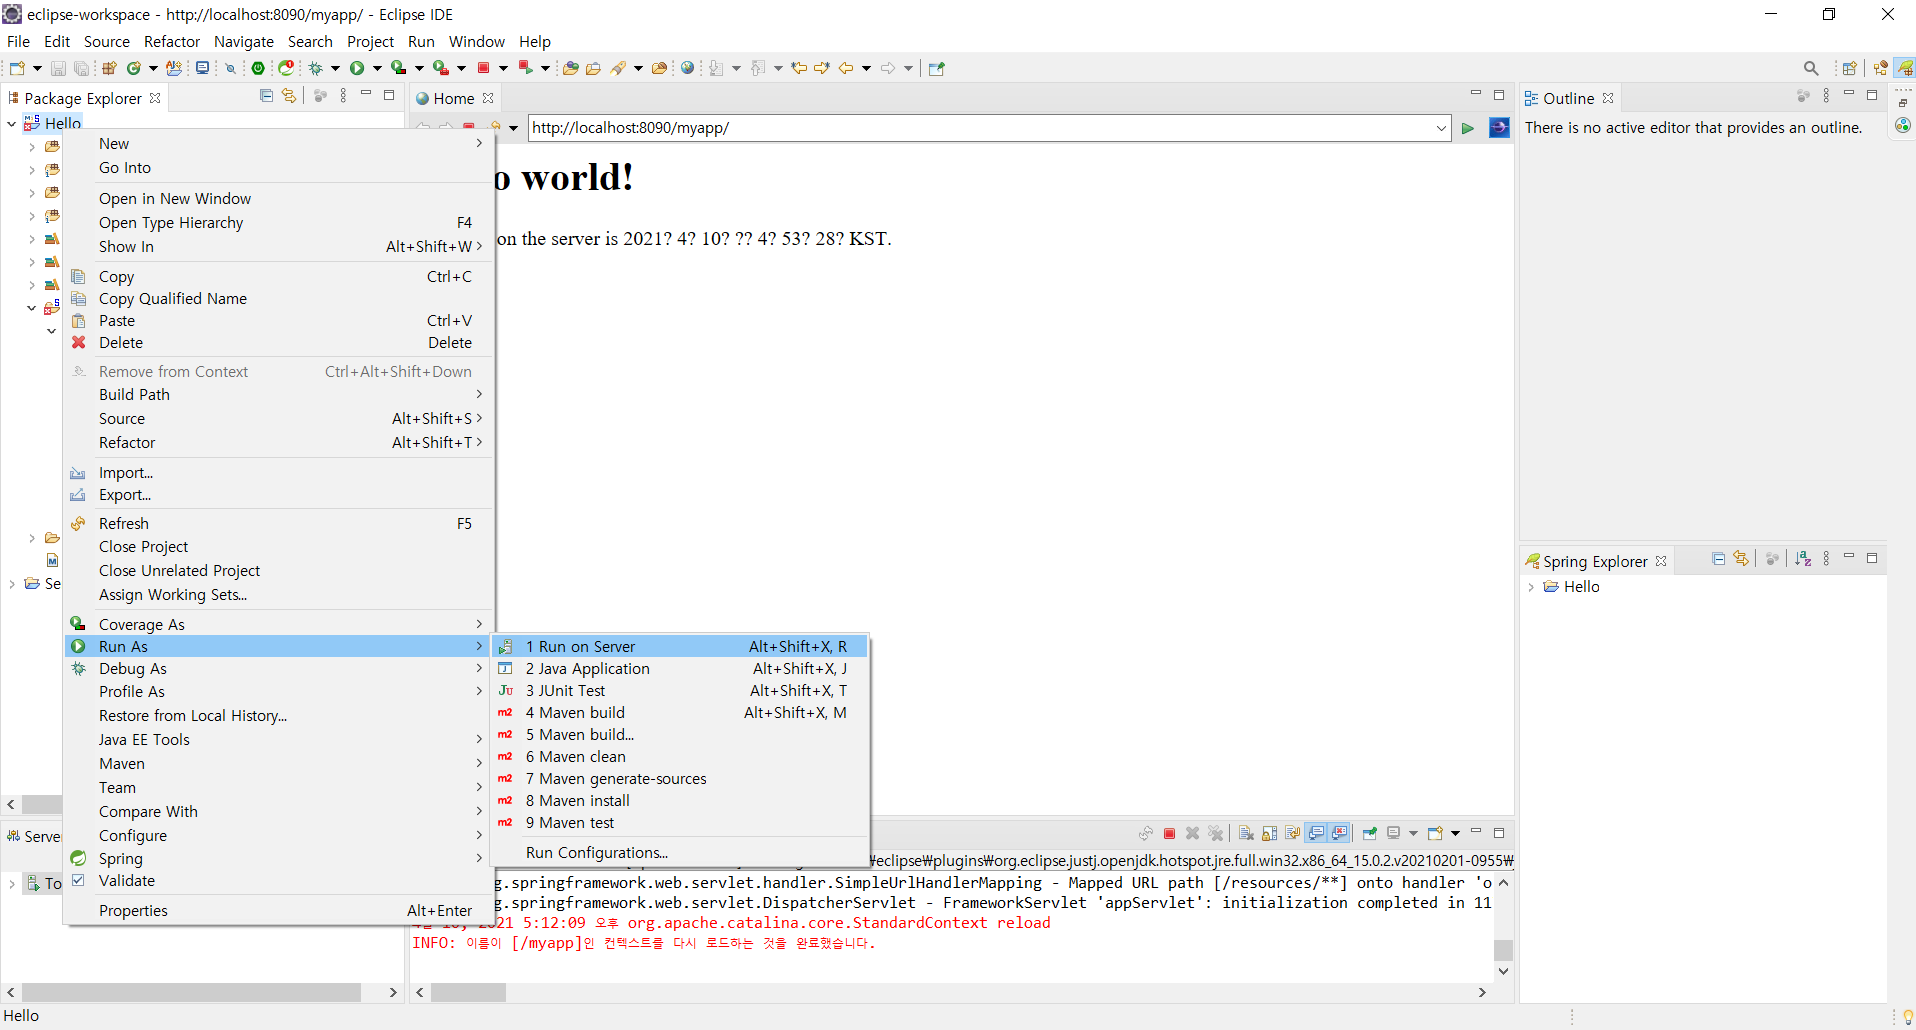Click Package Explorer horizontal scrollbar thumb
The image size is (1916, 1030).
coord(191,993)
